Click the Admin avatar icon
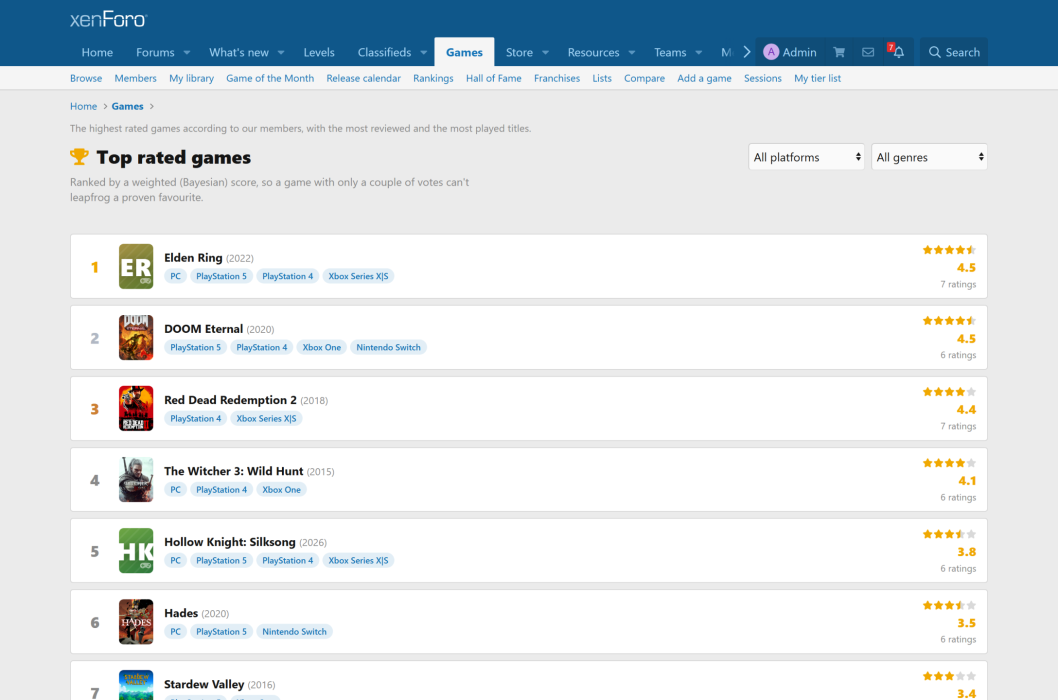 tap(771, 52)
